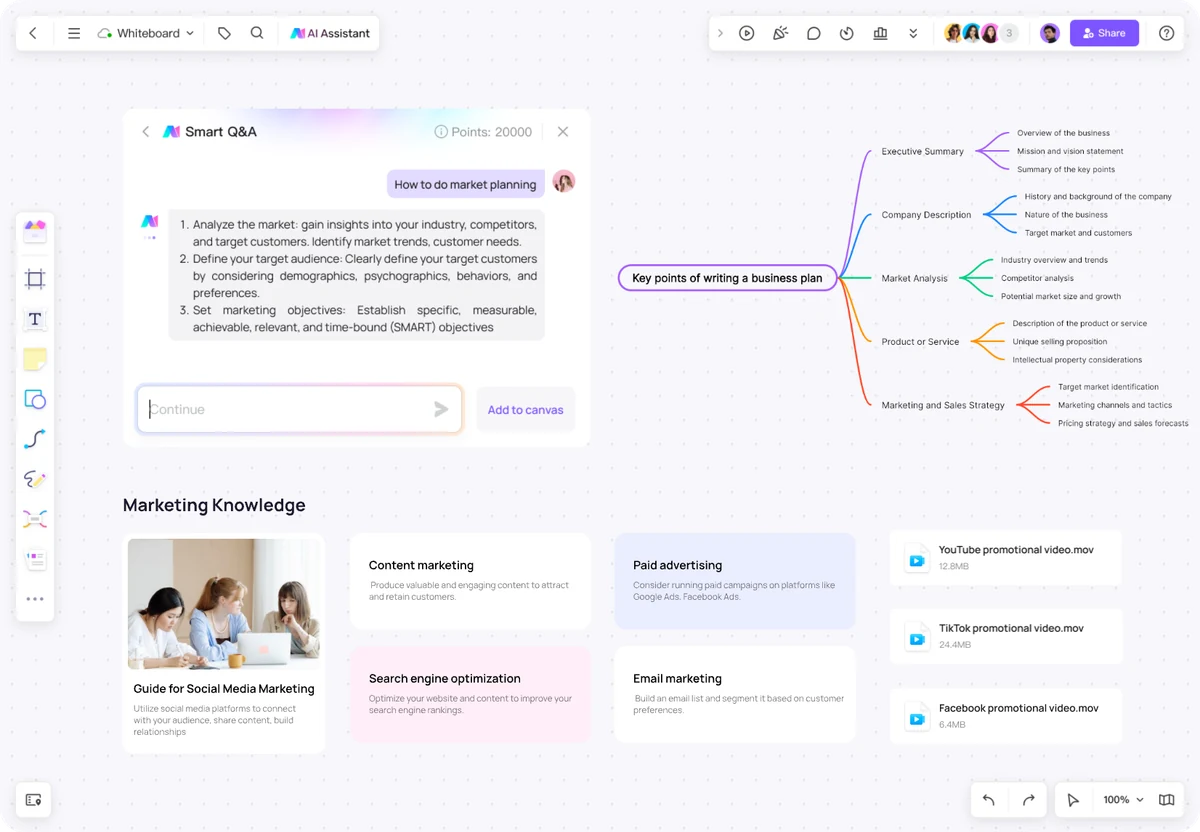Viewport: 1200px width, 832px height.
Task: Click the Unique selling proposition leaf
Action: pyautogui.click(x=1059, y=342)
